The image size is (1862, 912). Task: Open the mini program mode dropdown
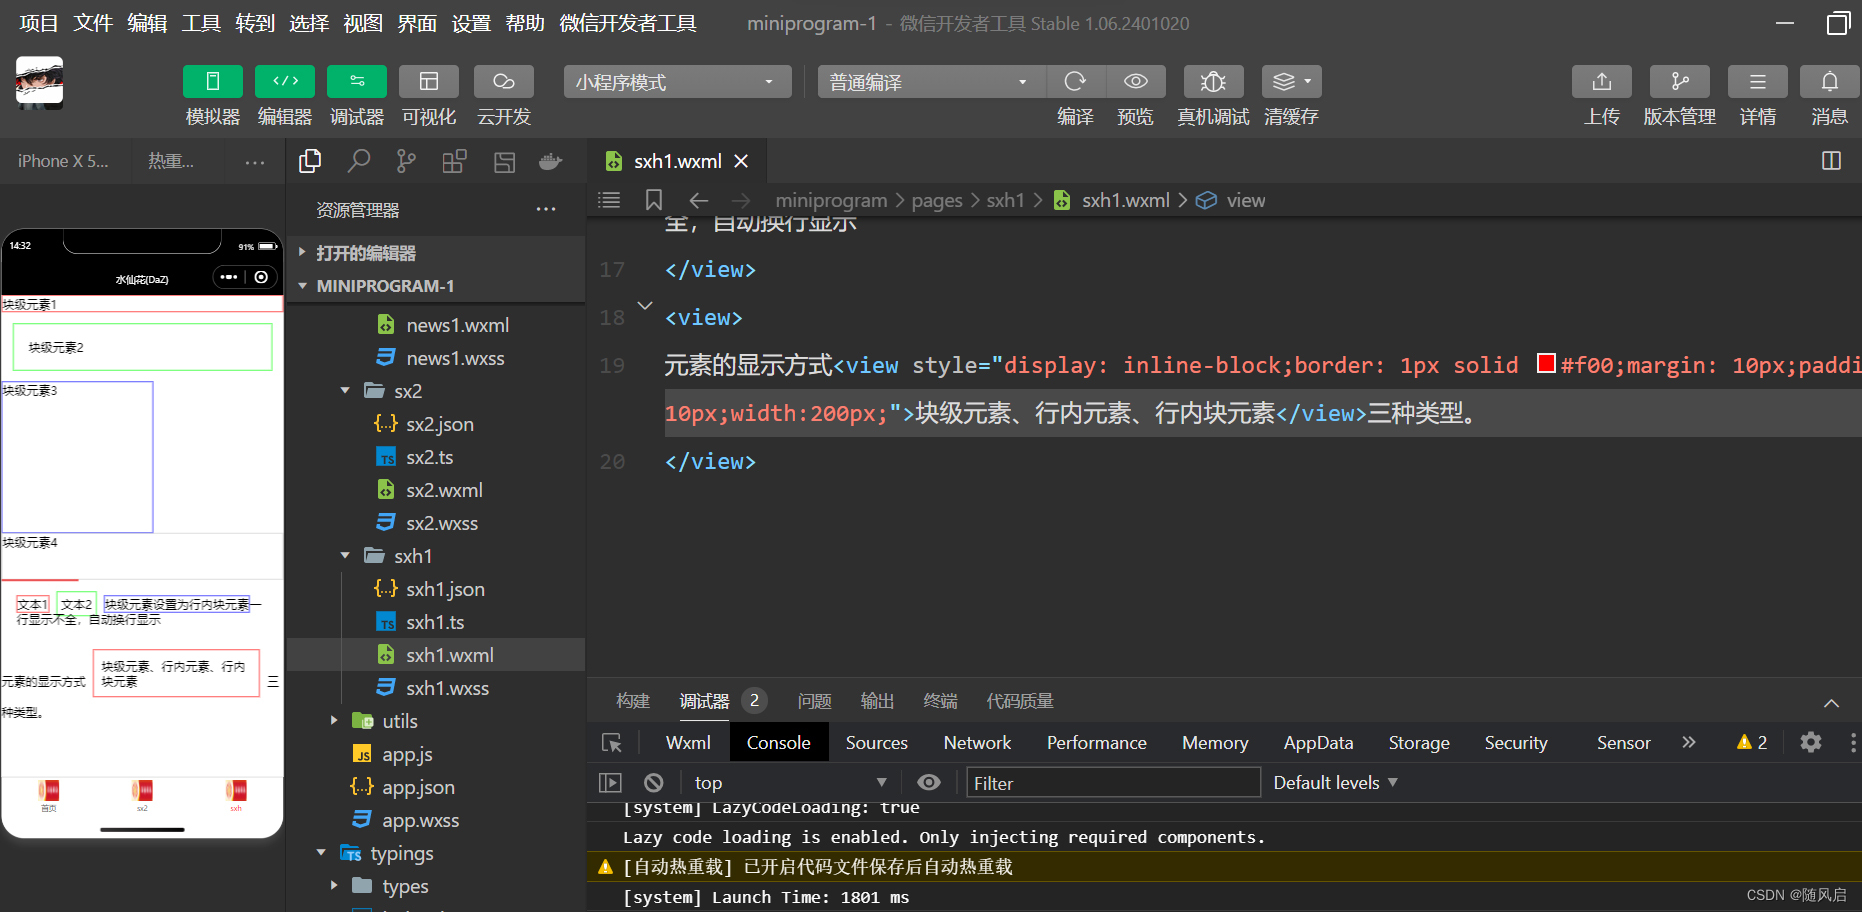[677, 82]
